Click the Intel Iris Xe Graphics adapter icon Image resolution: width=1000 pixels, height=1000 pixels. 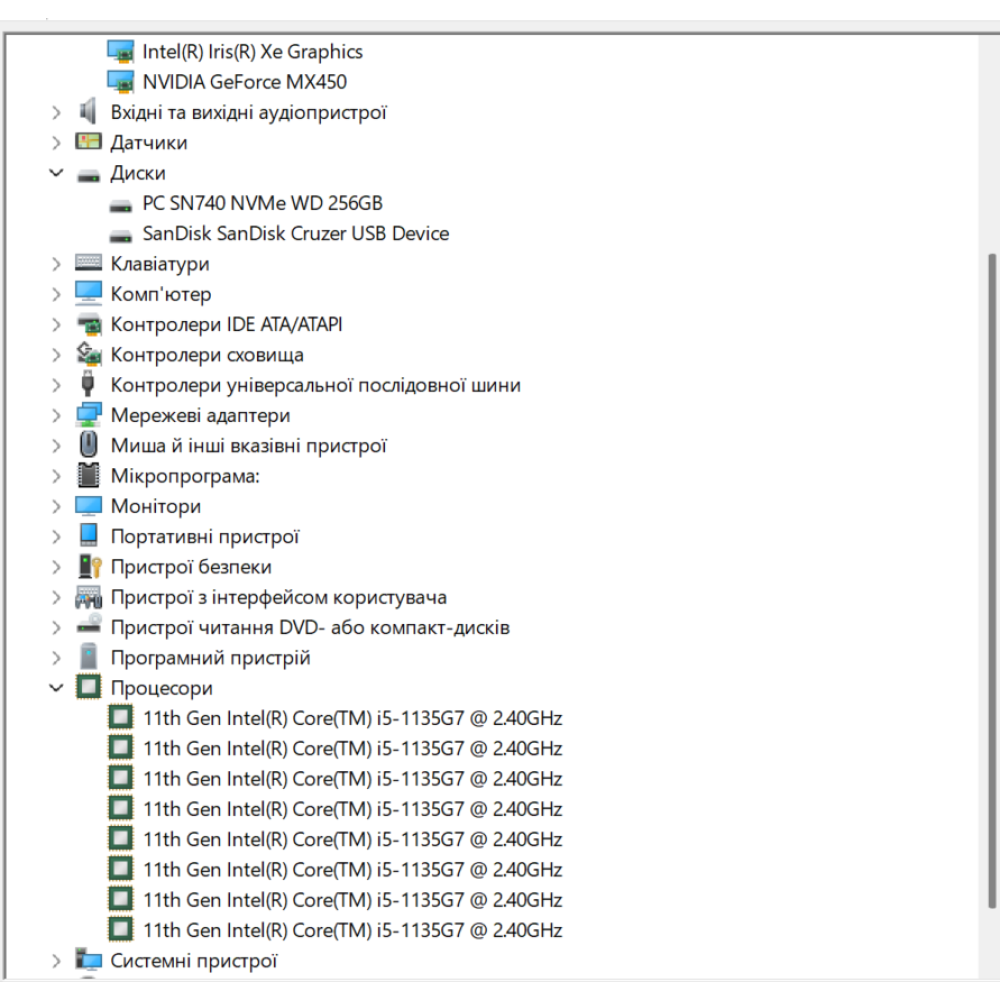tap(121, 52)
